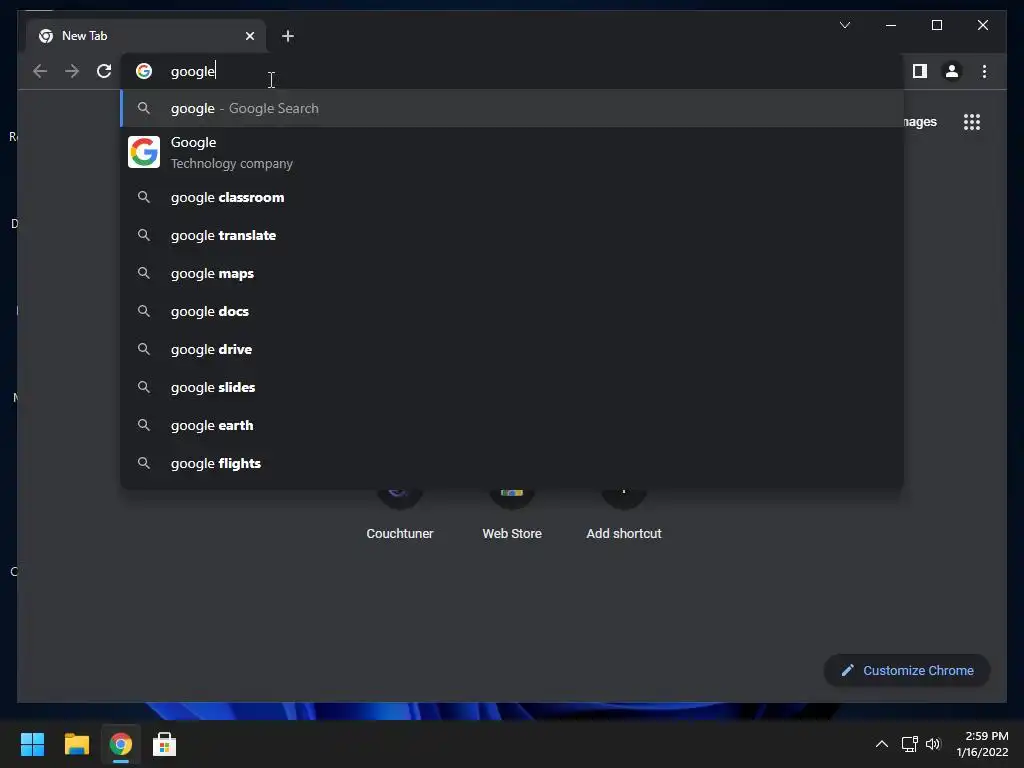Viewport: 1024px width, 768px height.
Task: Select 'google - Google Search' suggestion
Action: [512, 108]
